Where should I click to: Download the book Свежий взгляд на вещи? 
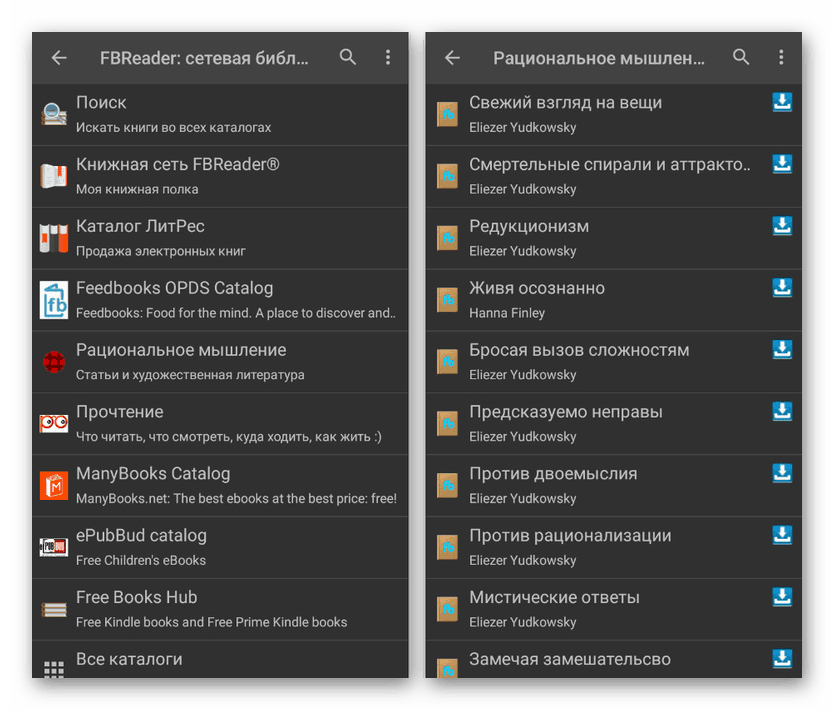[782, 102]
